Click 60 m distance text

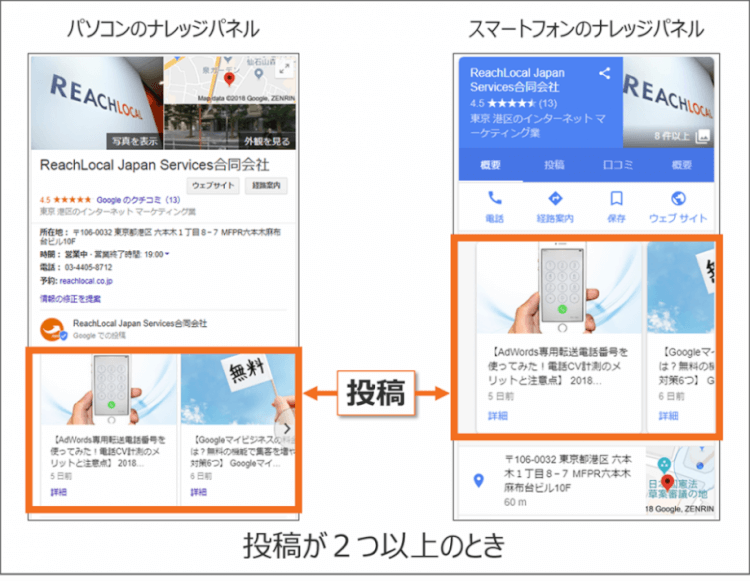(515, 503)
